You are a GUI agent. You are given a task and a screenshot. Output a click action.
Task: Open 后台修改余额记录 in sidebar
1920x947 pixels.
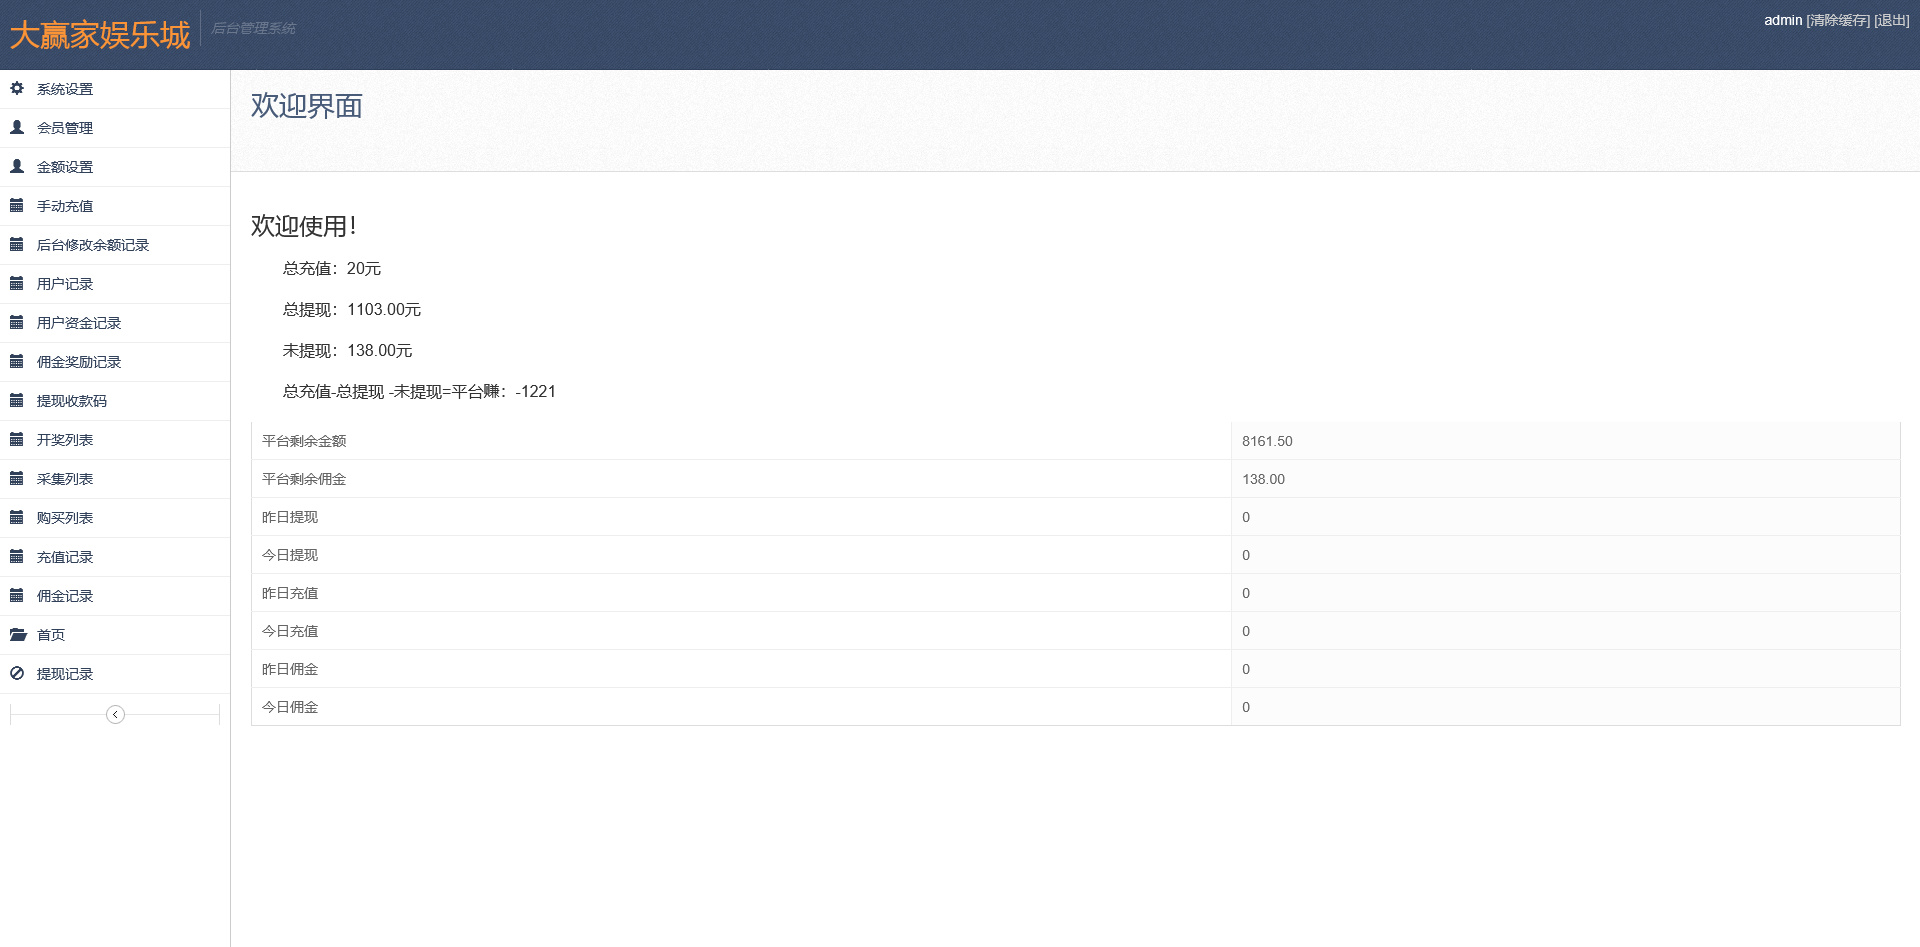click(115, 245)
